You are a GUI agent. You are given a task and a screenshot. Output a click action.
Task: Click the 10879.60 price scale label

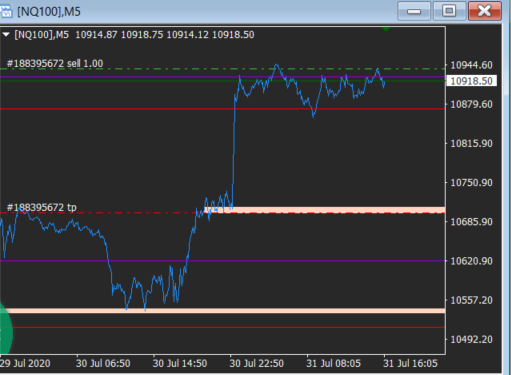click(x=471, y=104)
